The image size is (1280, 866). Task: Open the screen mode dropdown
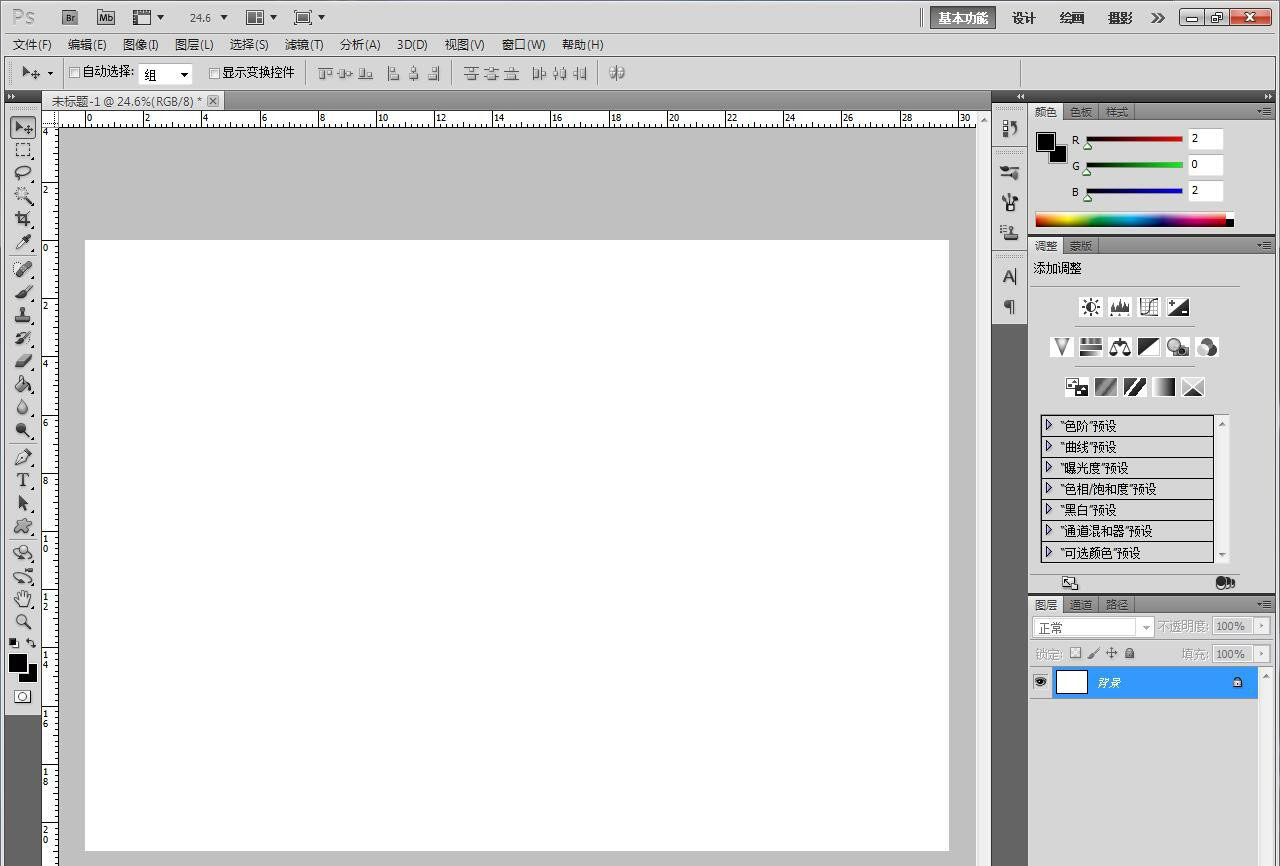click(310, 17)
